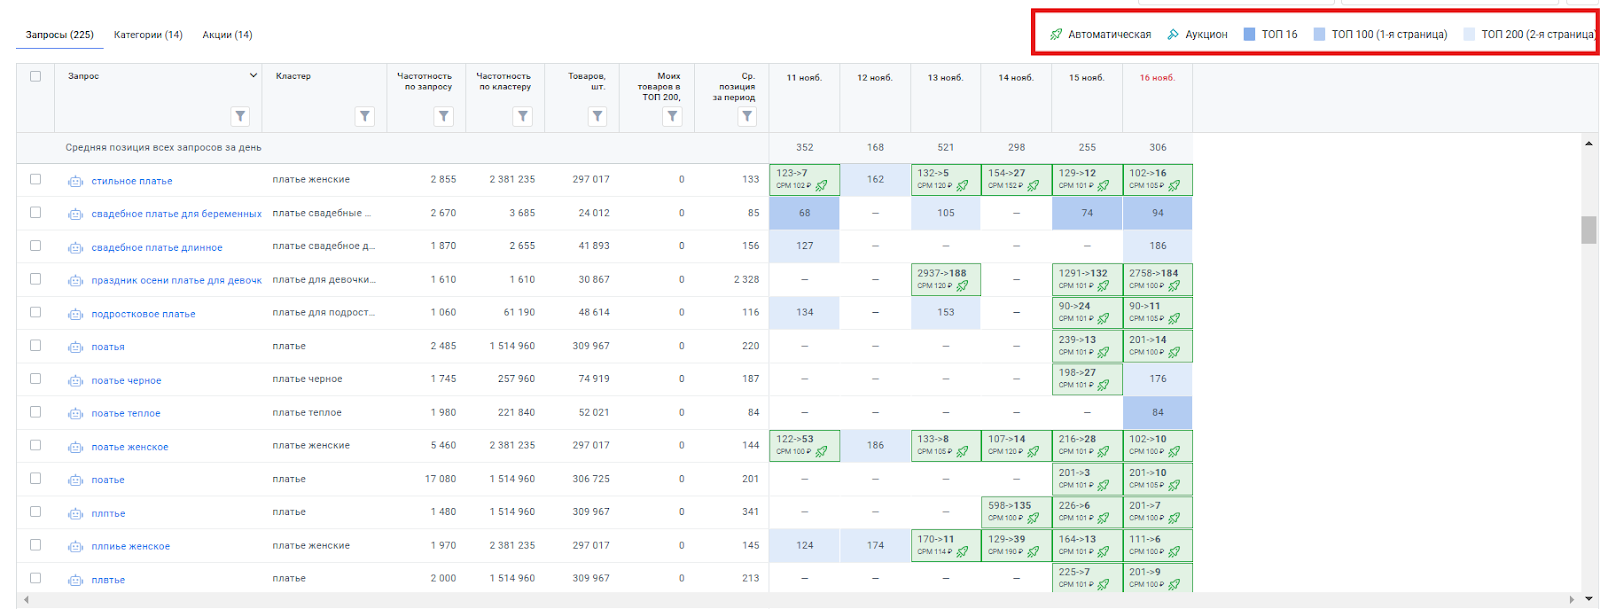The height and width of the screenshot is (609, 1600).
Task: Click the robot icon beside свадебное платье для беременных
Action: (75, 214)
